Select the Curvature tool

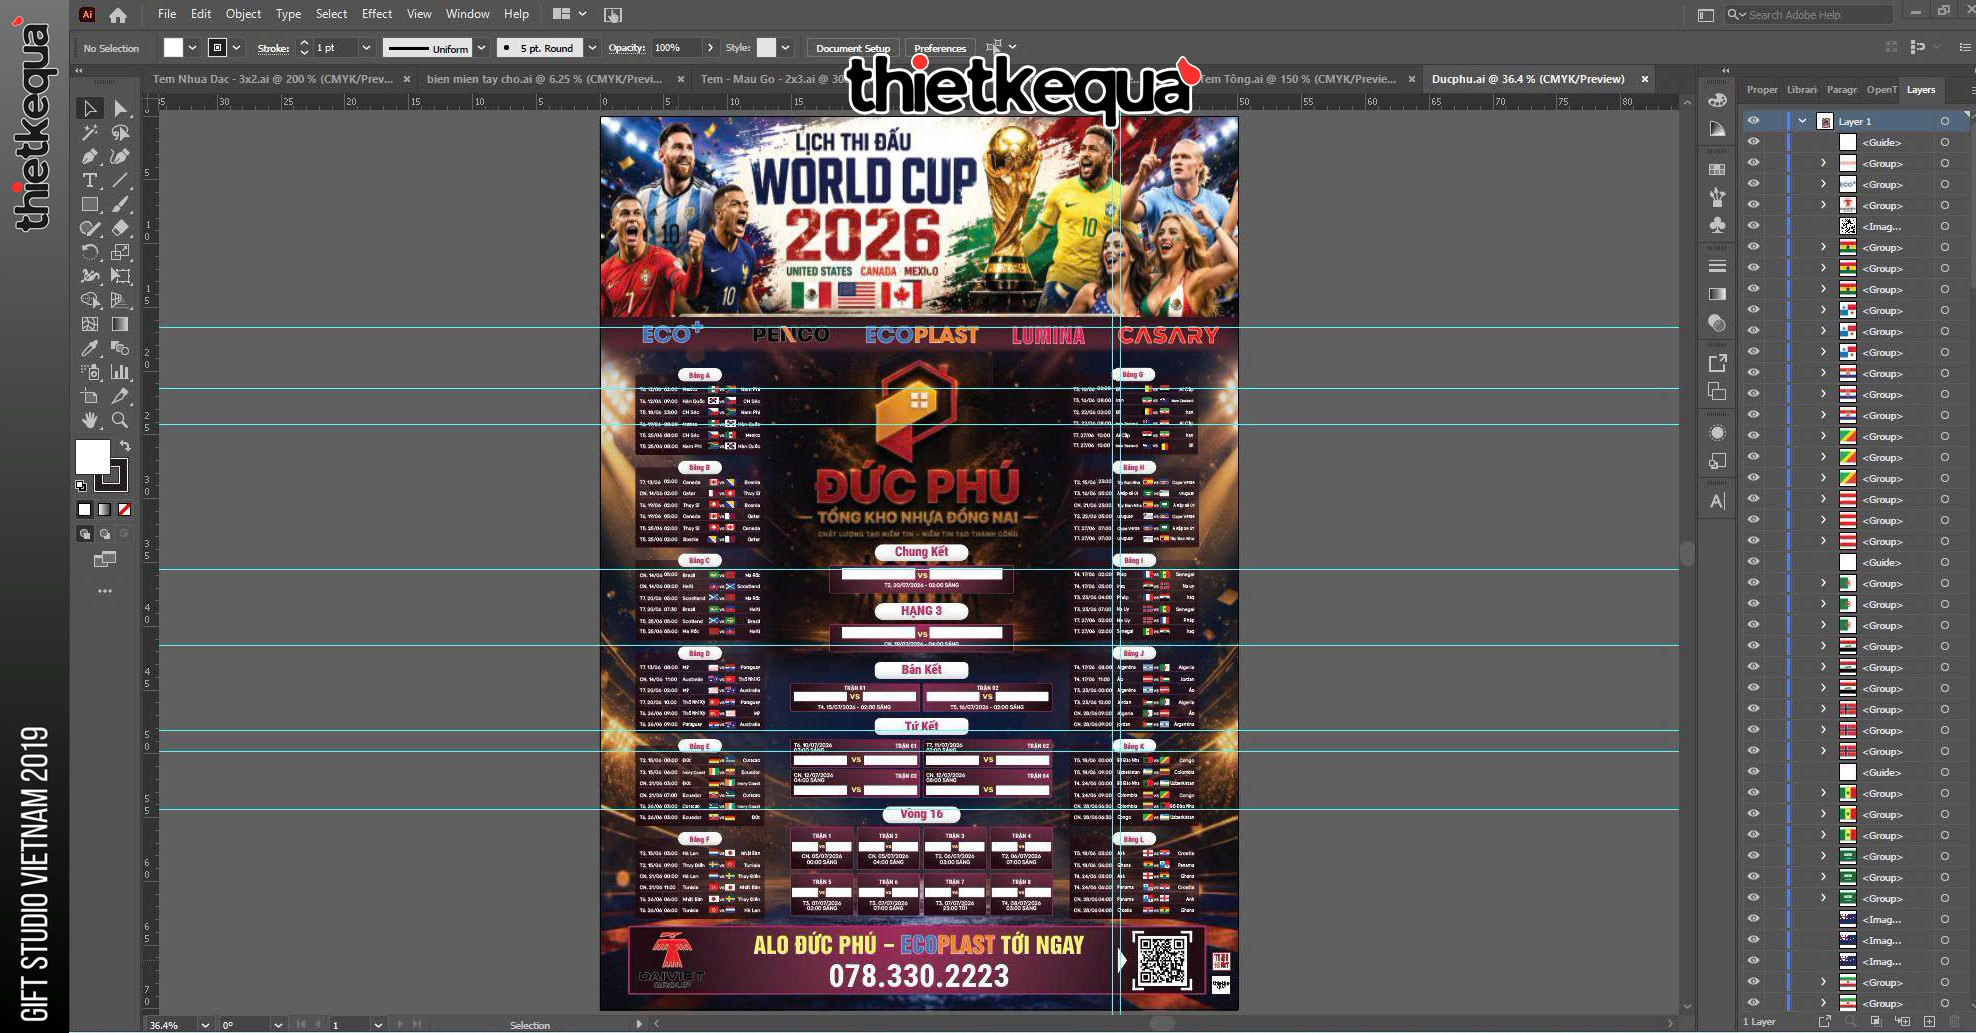point(120,156)
